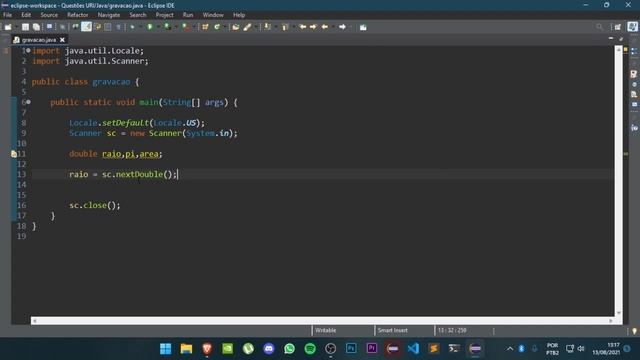640x360 pixels.
Task: Click the warning marker on line 11
Action: pos(14,154)
